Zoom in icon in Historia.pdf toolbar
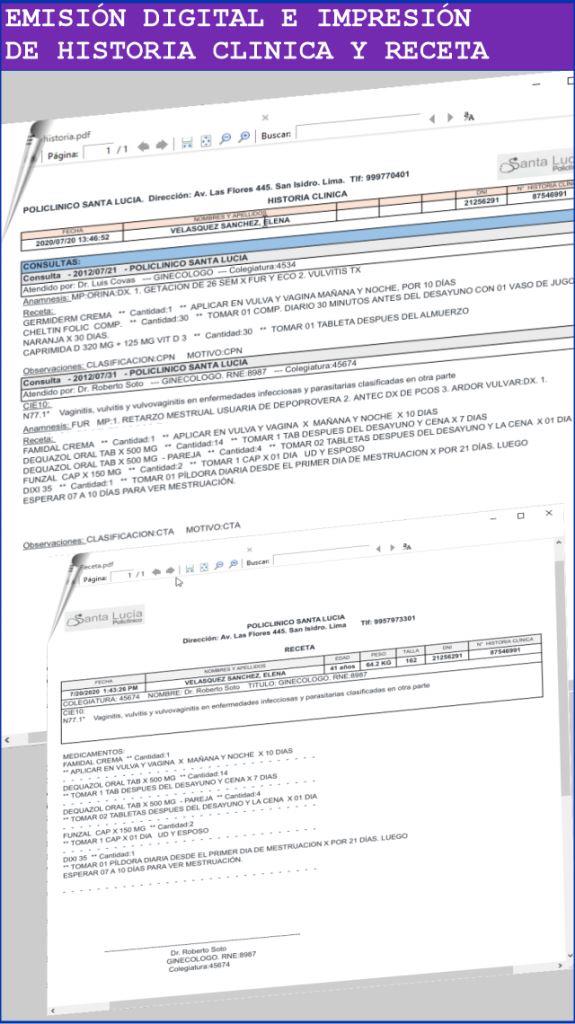The width and height of the screenshot is (575, 1024). (x=244, y=137)
